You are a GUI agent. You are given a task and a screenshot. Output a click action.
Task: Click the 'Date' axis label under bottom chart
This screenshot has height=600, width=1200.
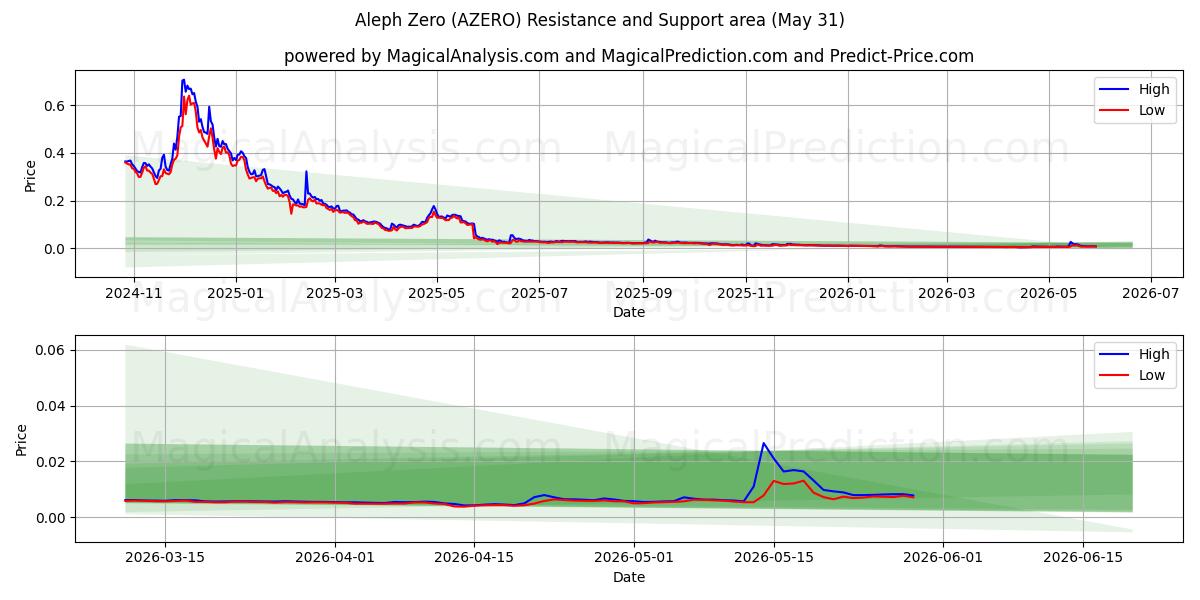(x=629, y=577)
